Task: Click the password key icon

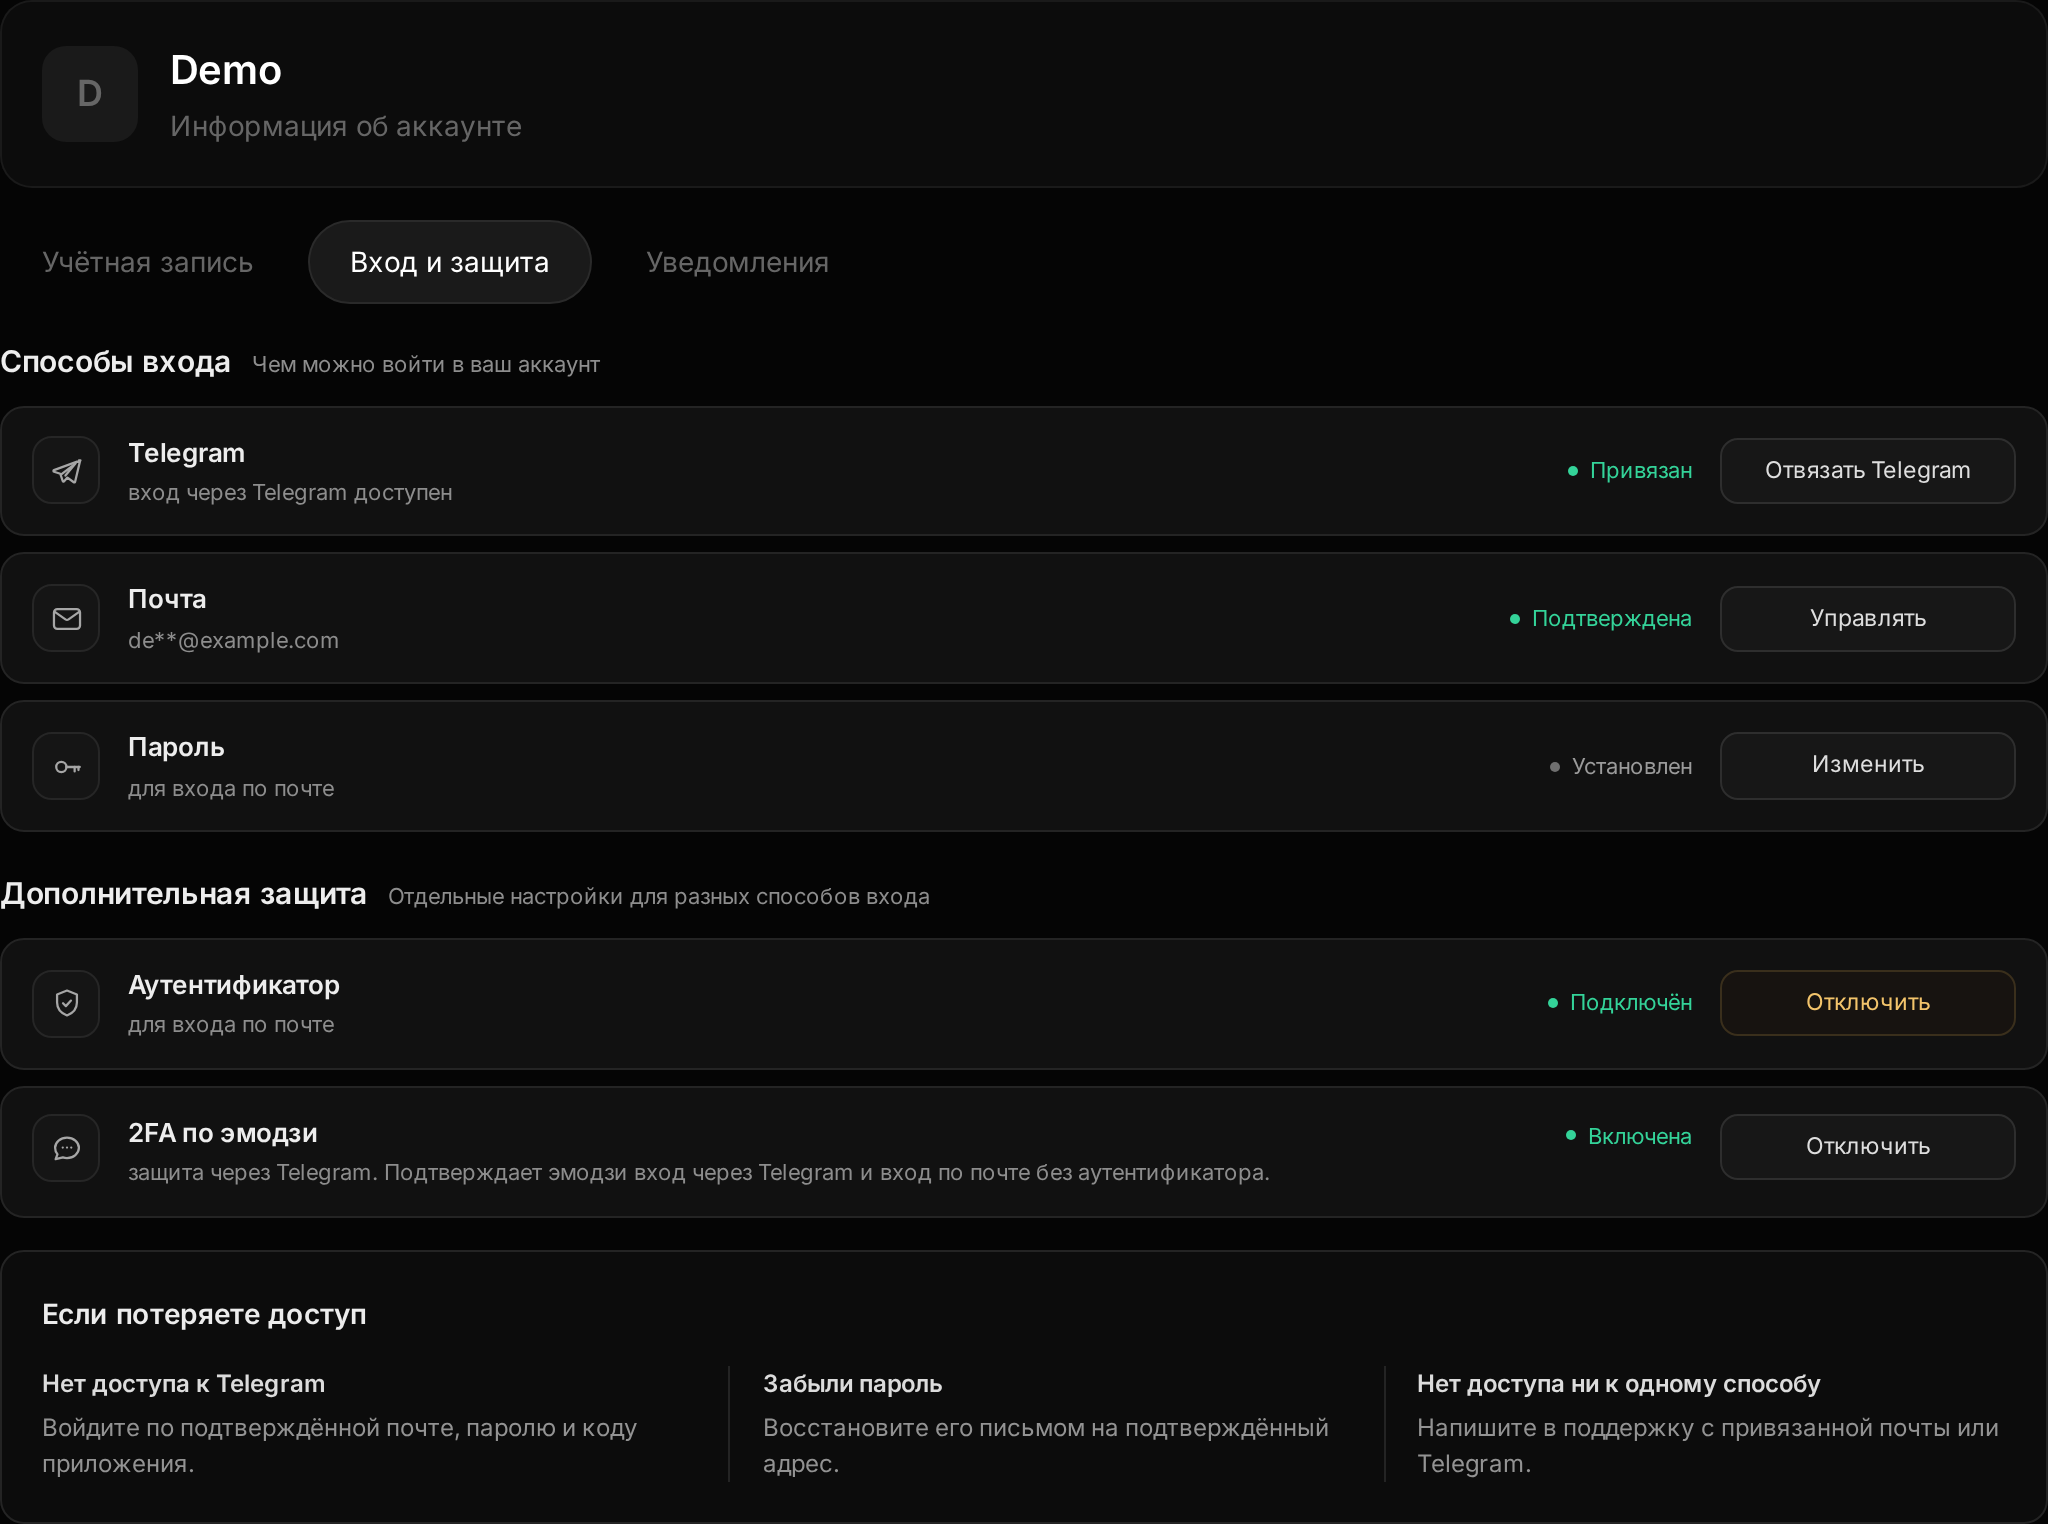Action: [66, 767]
